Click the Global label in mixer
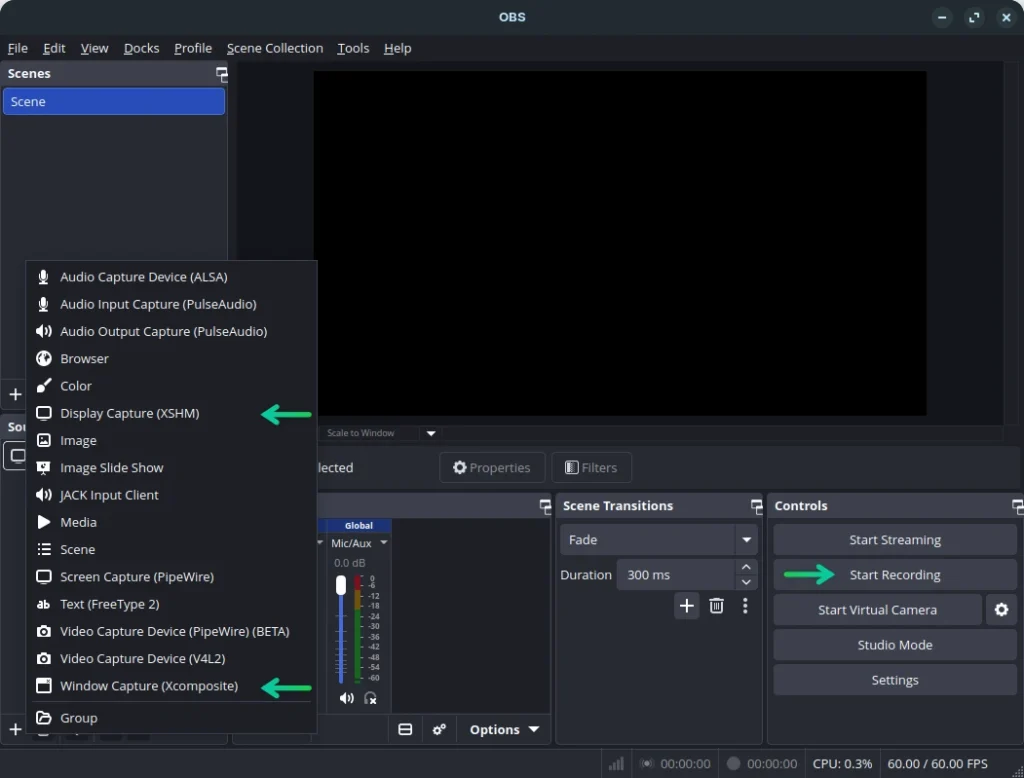Viewport: 1024px width, 778px height. point(359,526)
